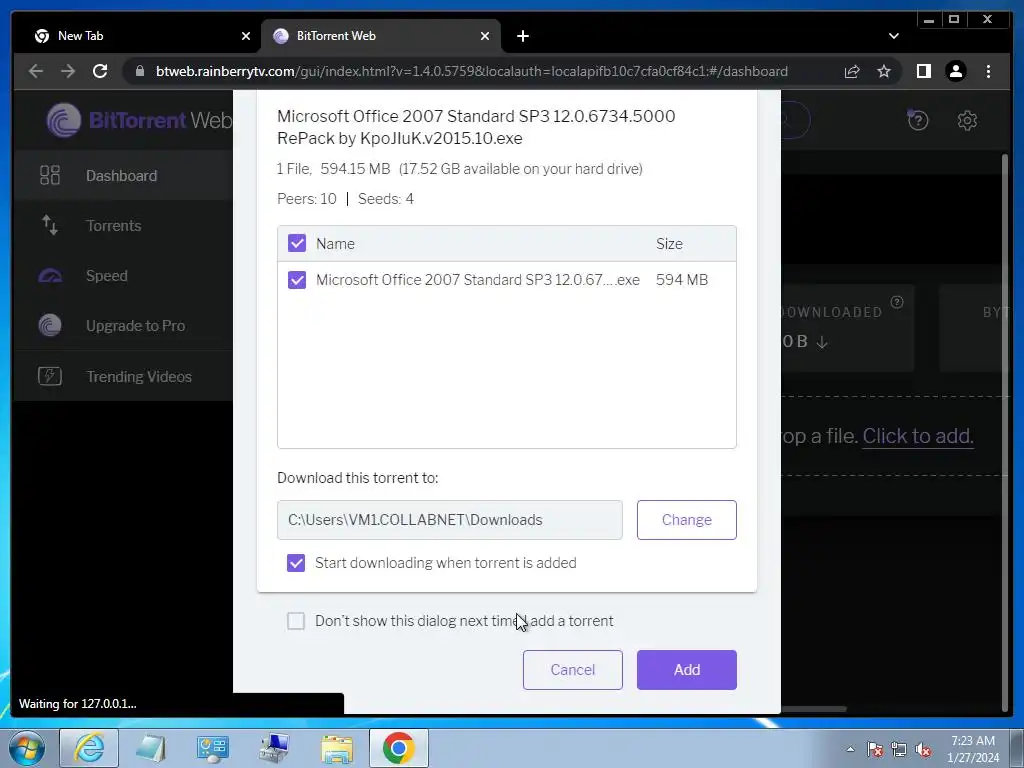Viewport: 1024px width, 768px height.
Task: Click the Seeds: 4 text
Action: (385, 199)
